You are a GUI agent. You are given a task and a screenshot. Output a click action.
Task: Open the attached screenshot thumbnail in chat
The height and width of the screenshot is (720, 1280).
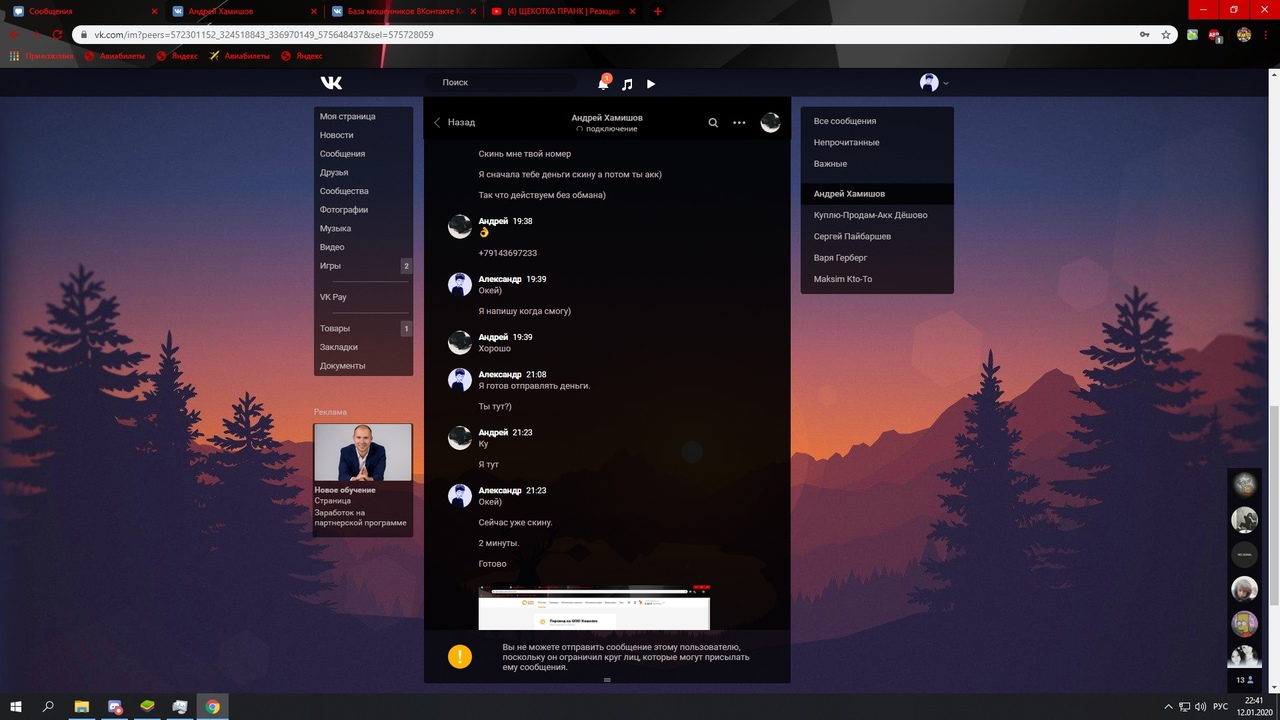coord(594,608)
